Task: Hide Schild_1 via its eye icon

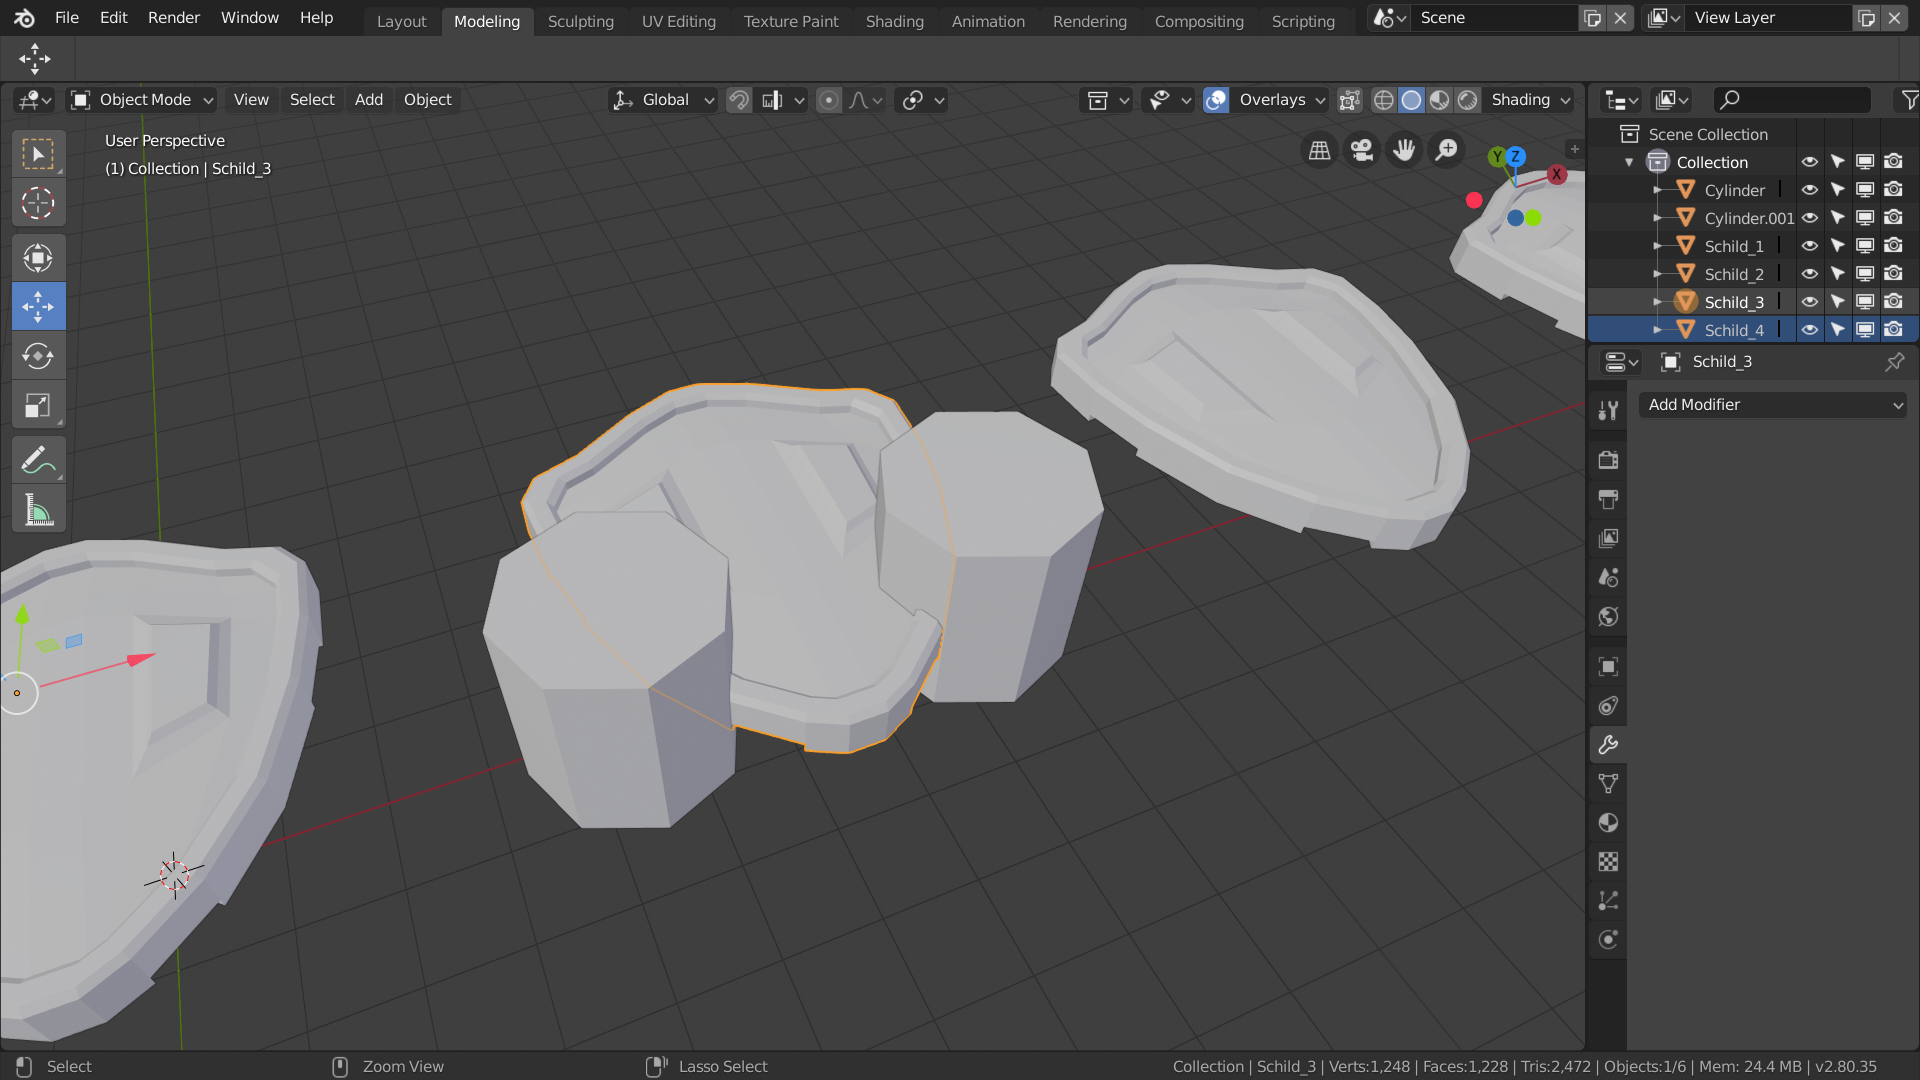Action: (x=1809, y=246)
